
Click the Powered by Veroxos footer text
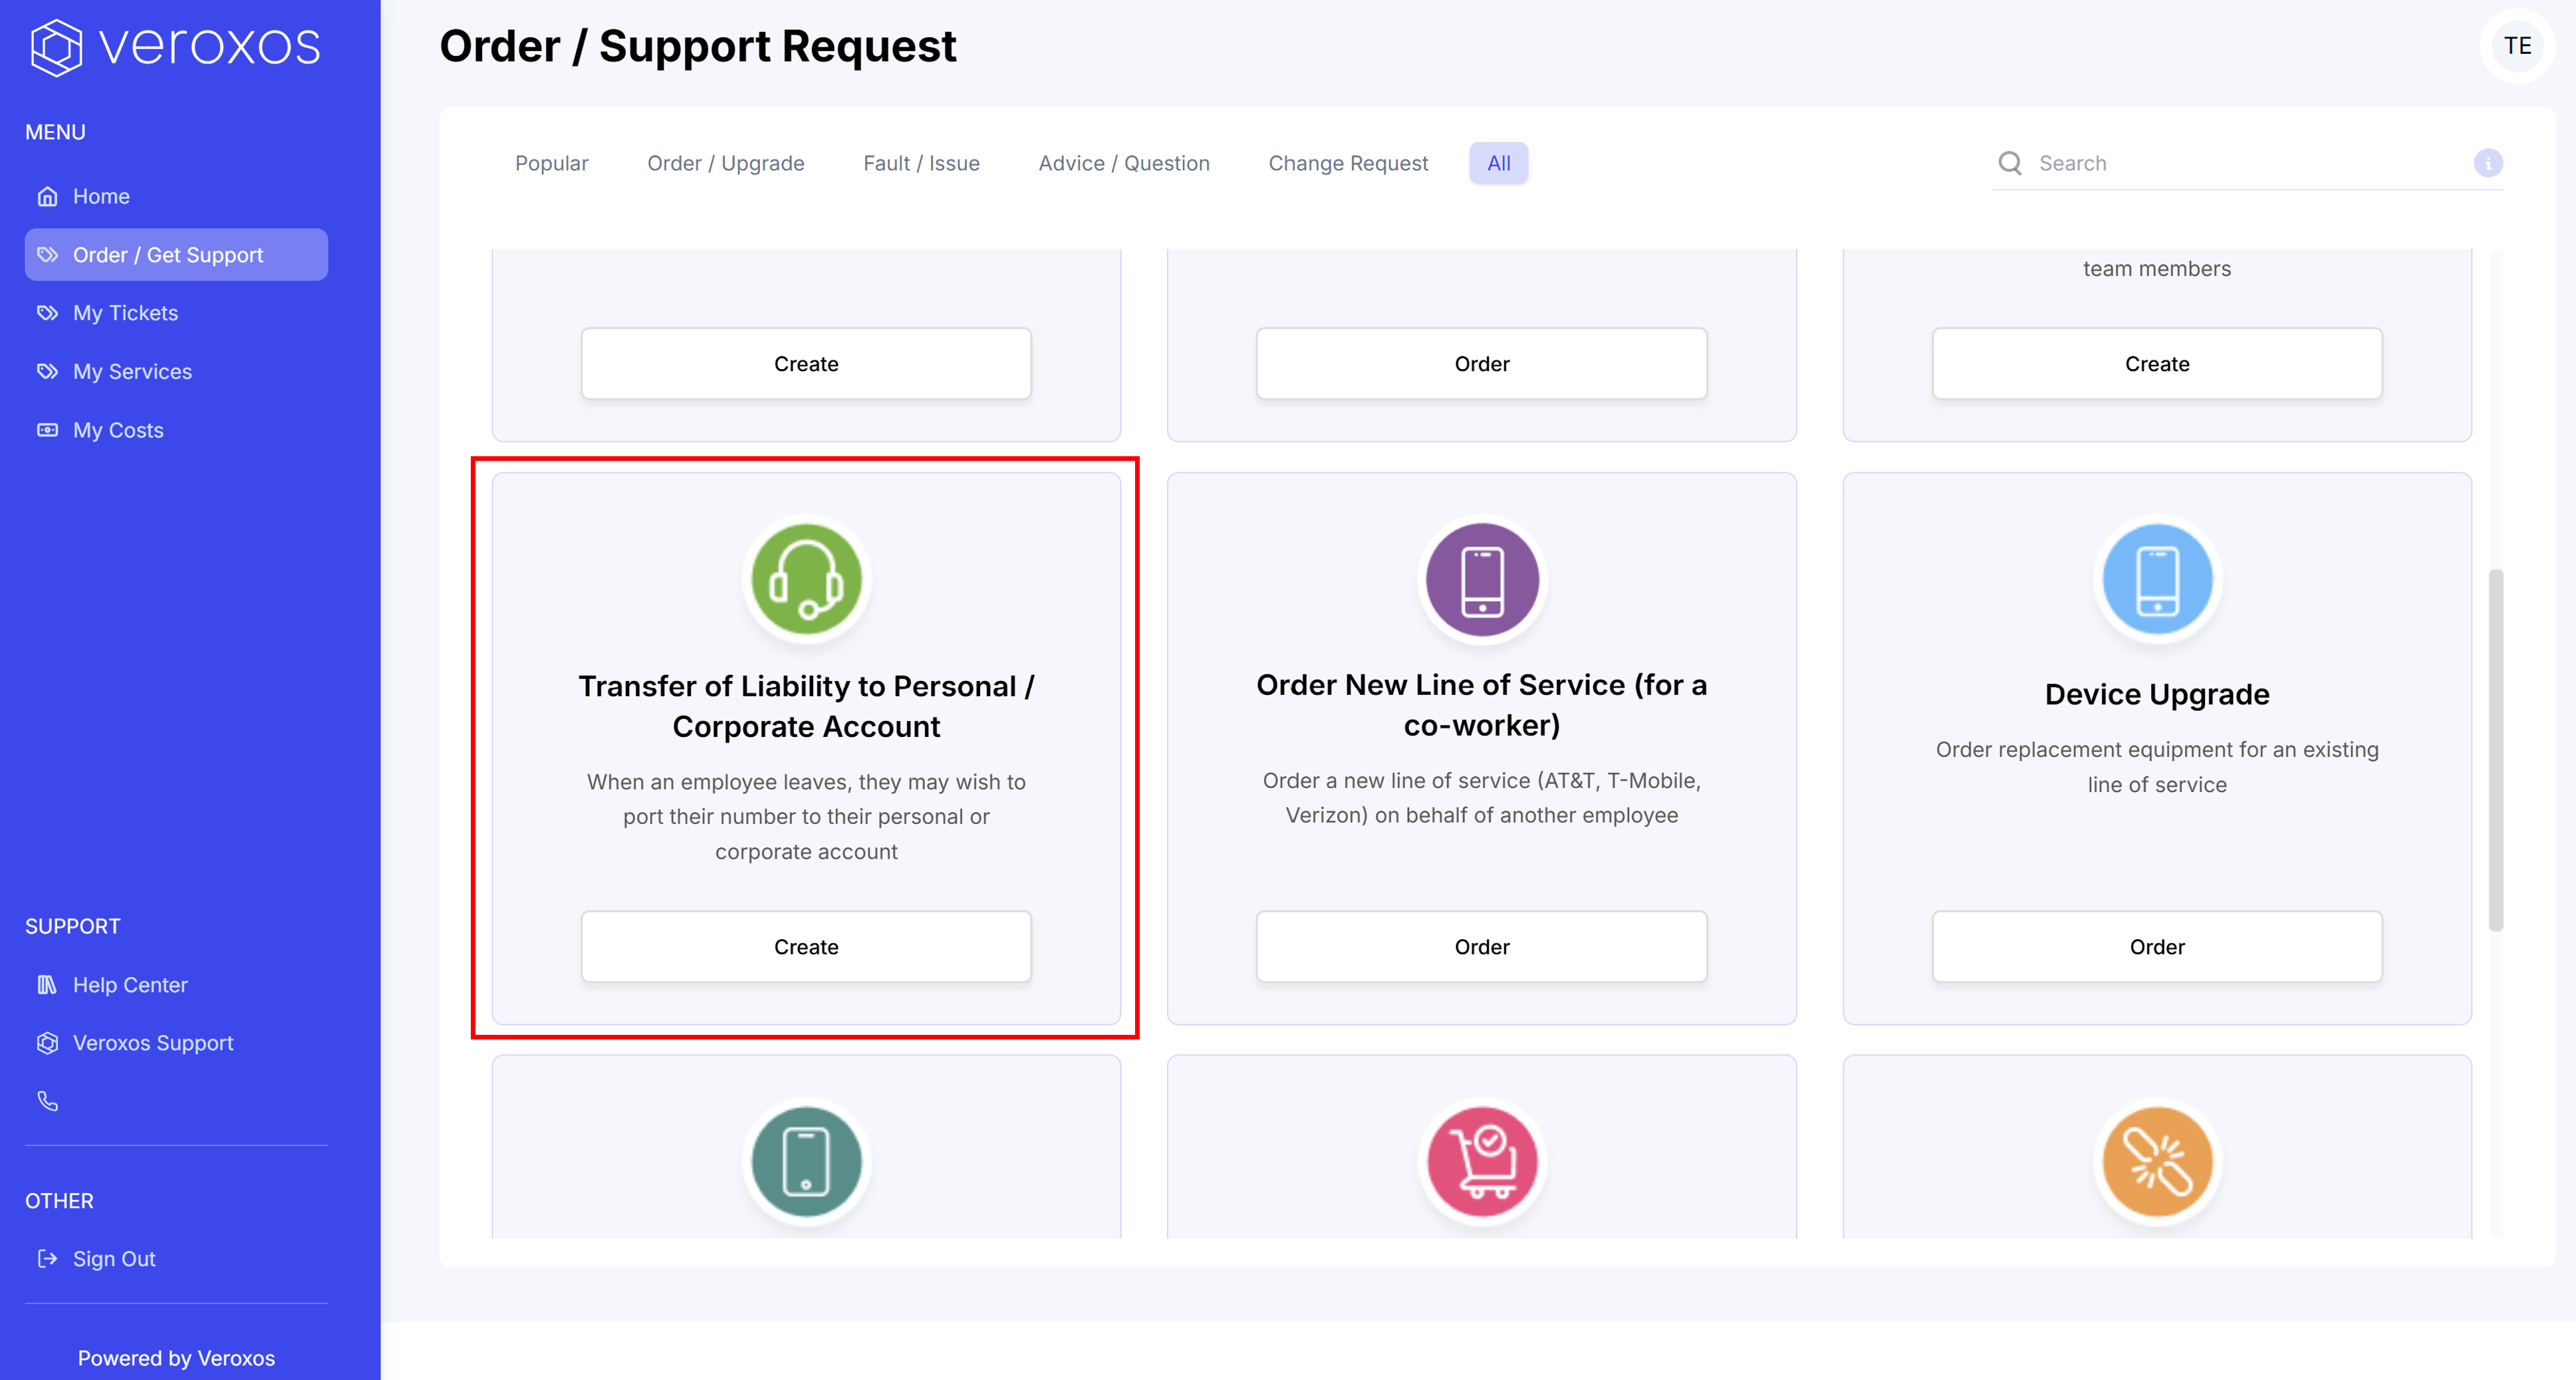(x=176, y=1358)
